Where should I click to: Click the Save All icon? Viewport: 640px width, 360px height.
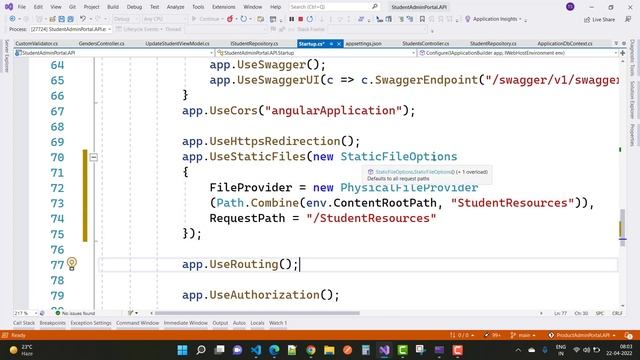(x=70, y=19)
